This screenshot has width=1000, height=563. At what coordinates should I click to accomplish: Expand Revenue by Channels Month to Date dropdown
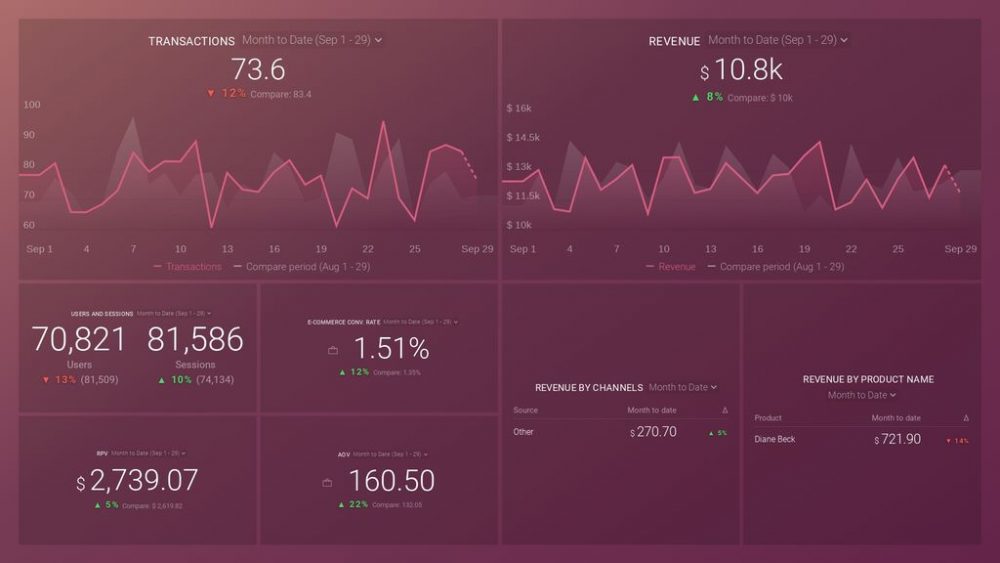(x=683, y=387)
